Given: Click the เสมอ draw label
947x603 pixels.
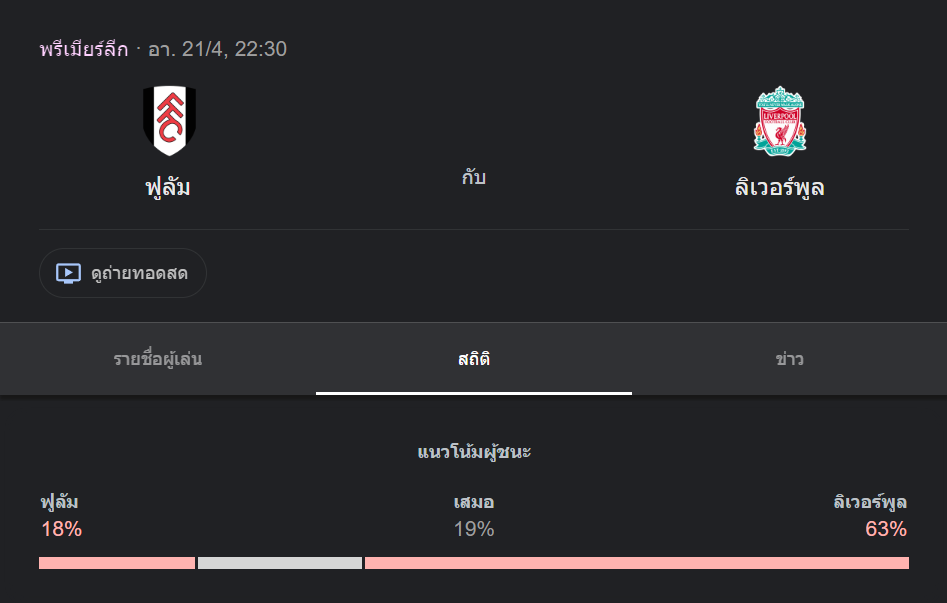Looking at the screenshot, I should click(x=474, y=502).
